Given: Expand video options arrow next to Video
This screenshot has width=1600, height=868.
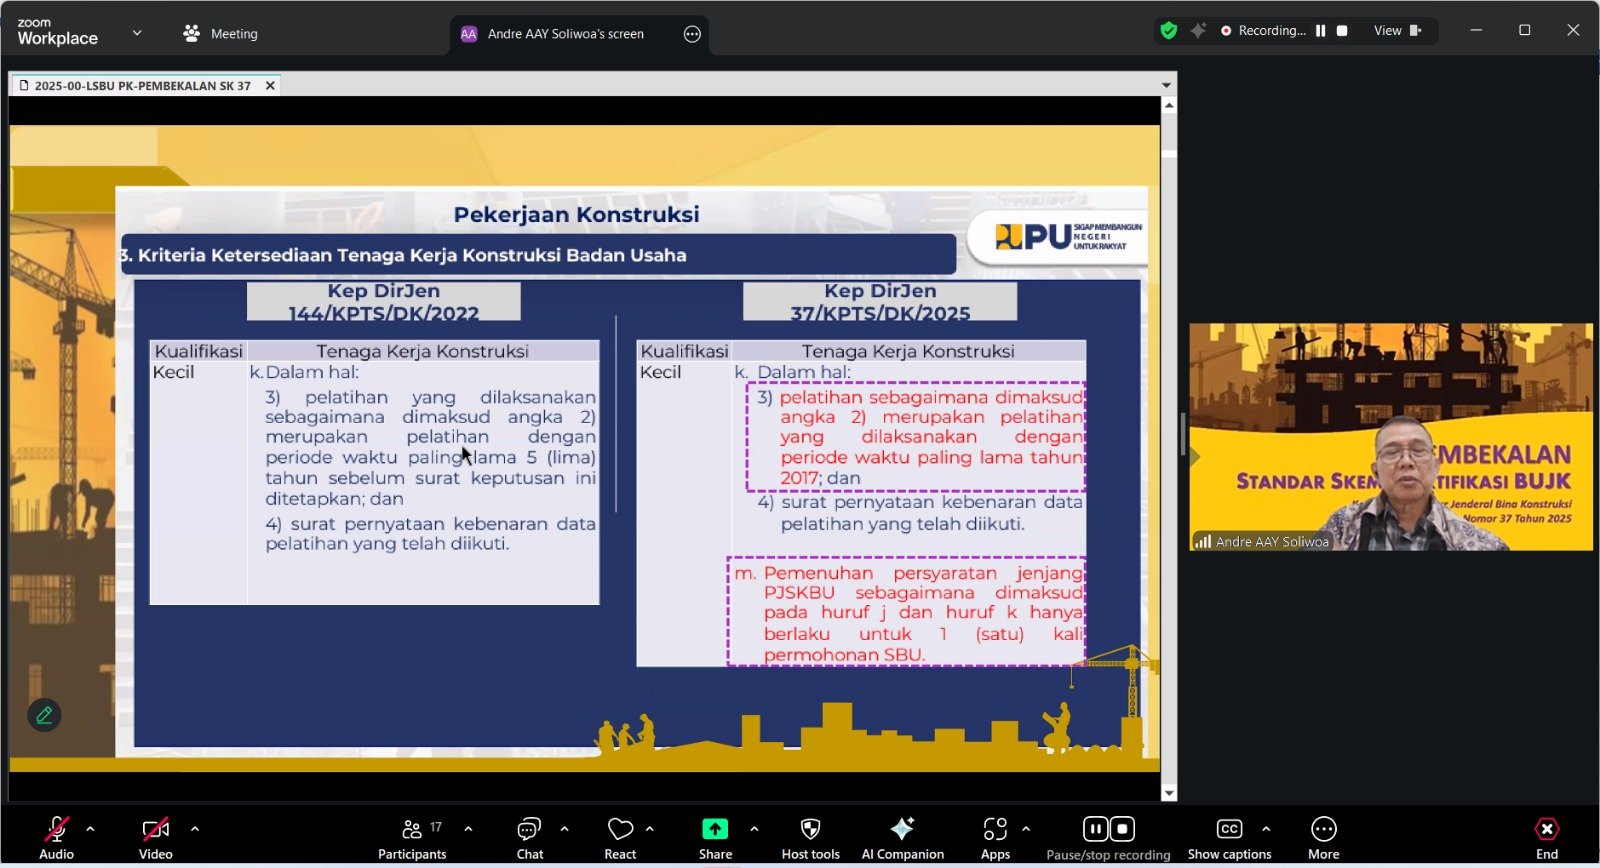Looking at the screenshot, I should tap(195, 829).
